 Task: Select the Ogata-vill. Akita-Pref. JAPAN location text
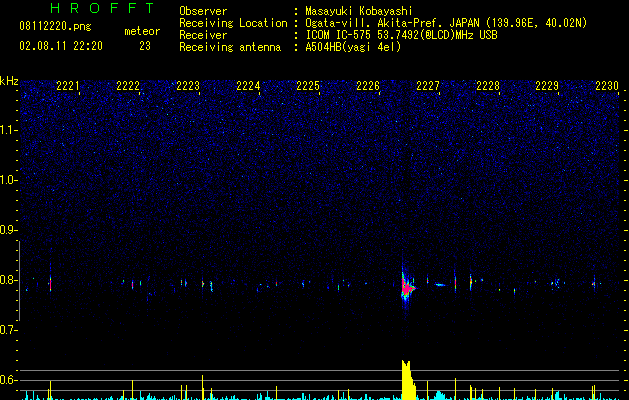pos(446,23)
